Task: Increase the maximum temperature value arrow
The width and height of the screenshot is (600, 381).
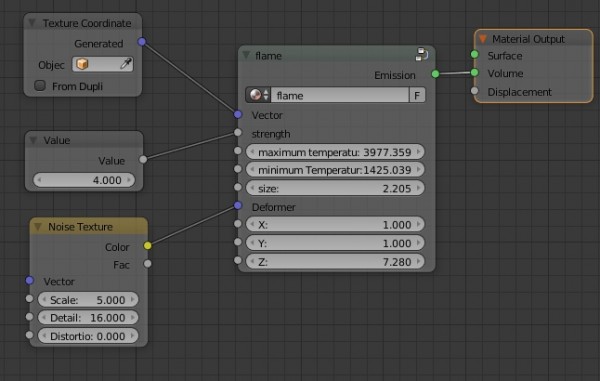Action: pos(418,151)
